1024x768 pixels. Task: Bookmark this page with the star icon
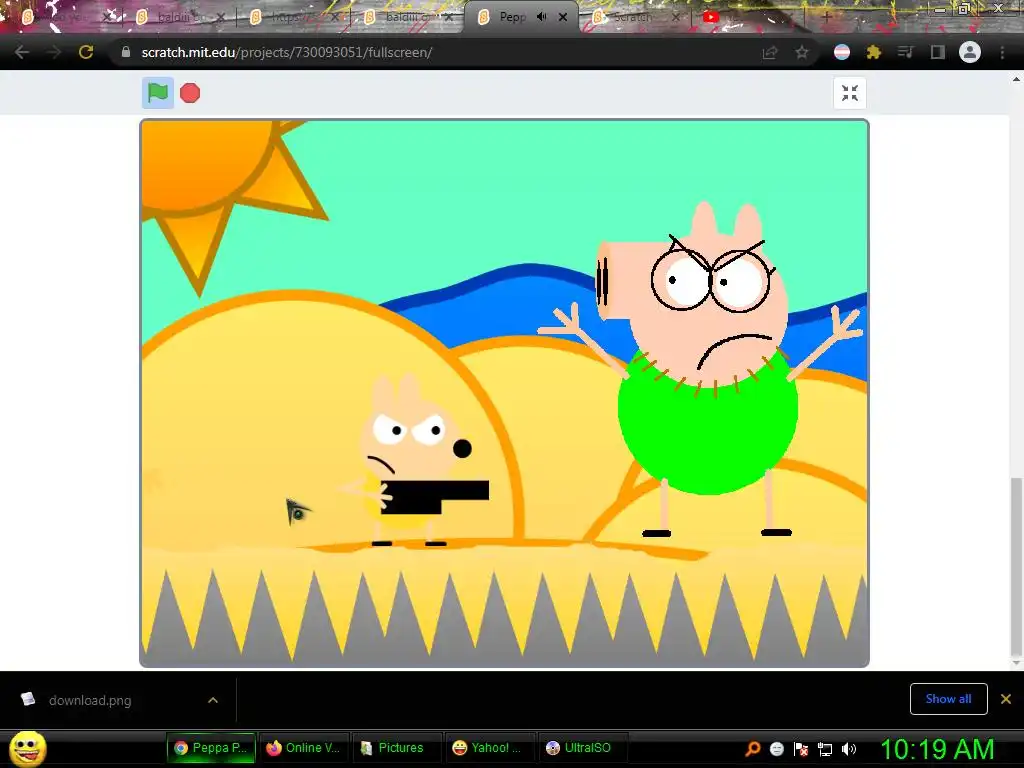point(802,52)
